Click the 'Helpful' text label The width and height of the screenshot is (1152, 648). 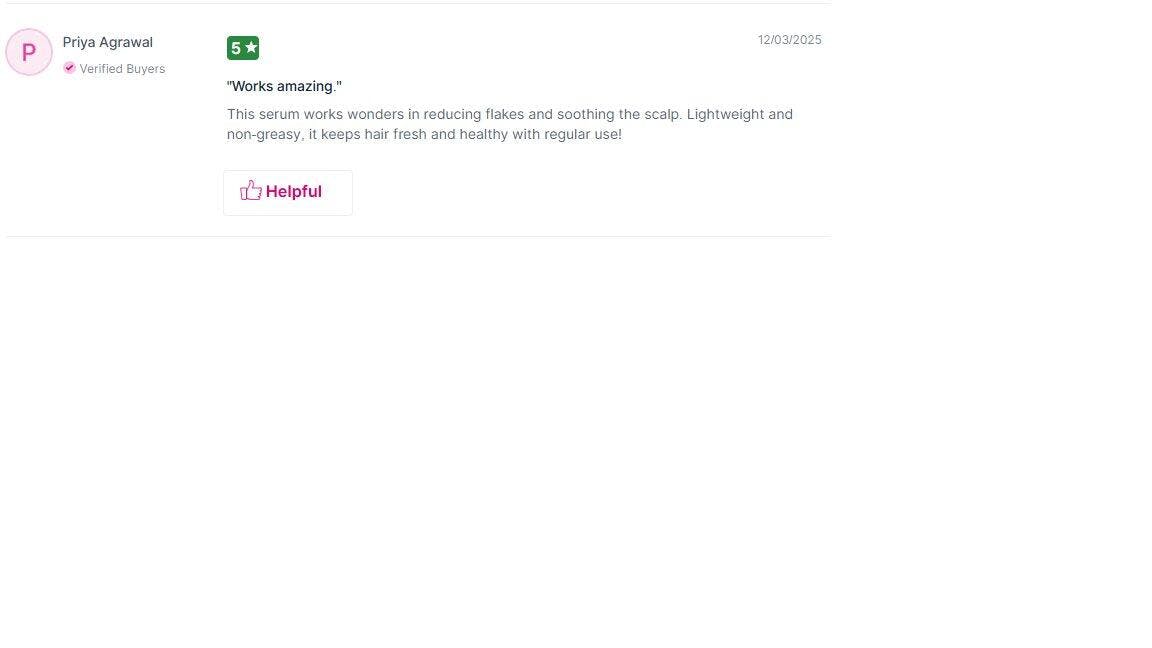[x=294, y=192]
